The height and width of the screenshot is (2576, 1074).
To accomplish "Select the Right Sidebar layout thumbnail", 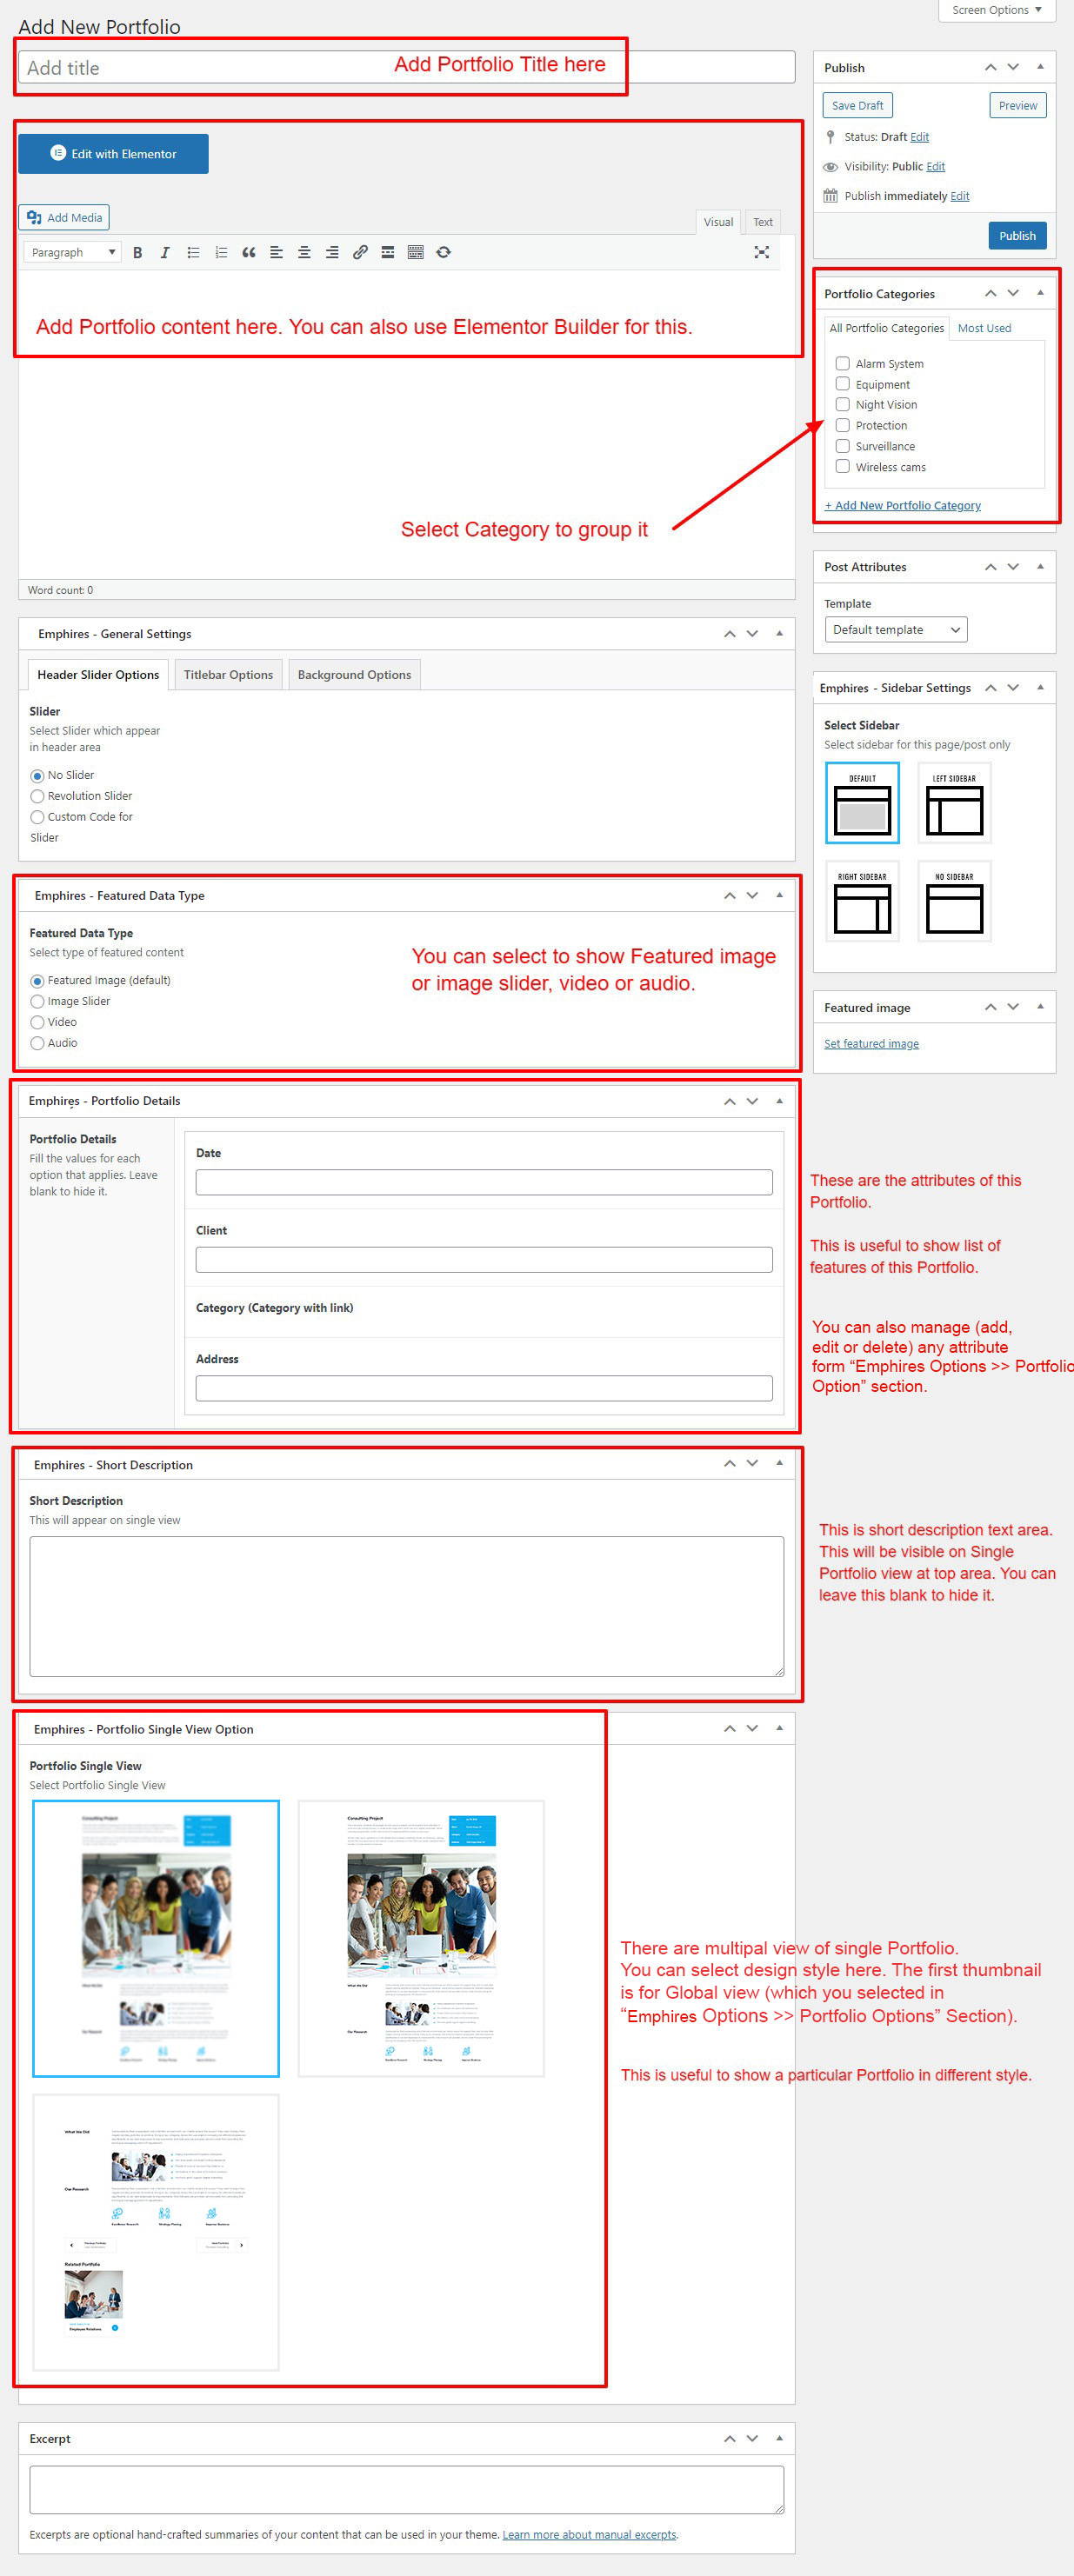I will click(861, 901).
